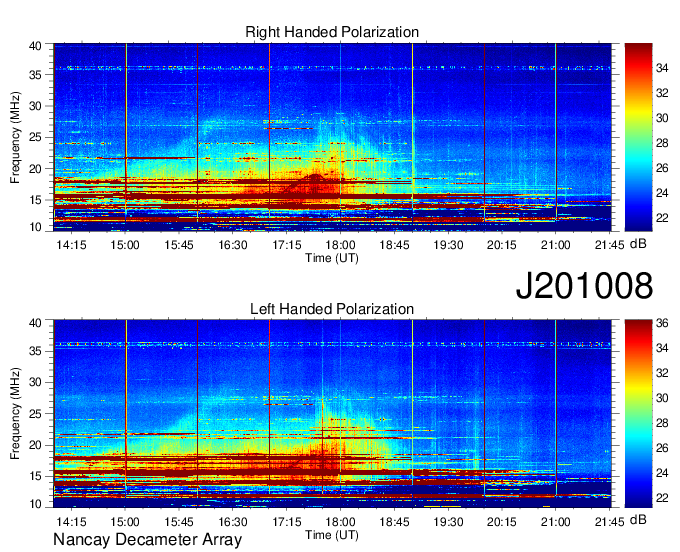Click the dB unit beside the top colorbar
680x552 pixels.
(x=638, y=244)
